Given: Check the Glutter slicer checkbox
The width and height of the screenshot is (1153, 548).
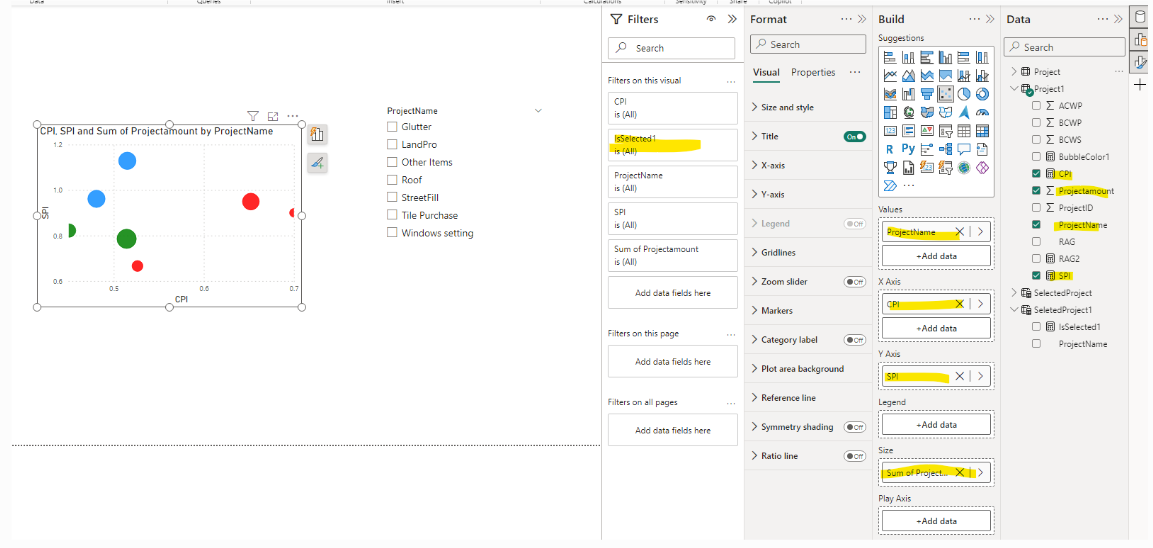Looking at the screenshot, I should point(392,127).
